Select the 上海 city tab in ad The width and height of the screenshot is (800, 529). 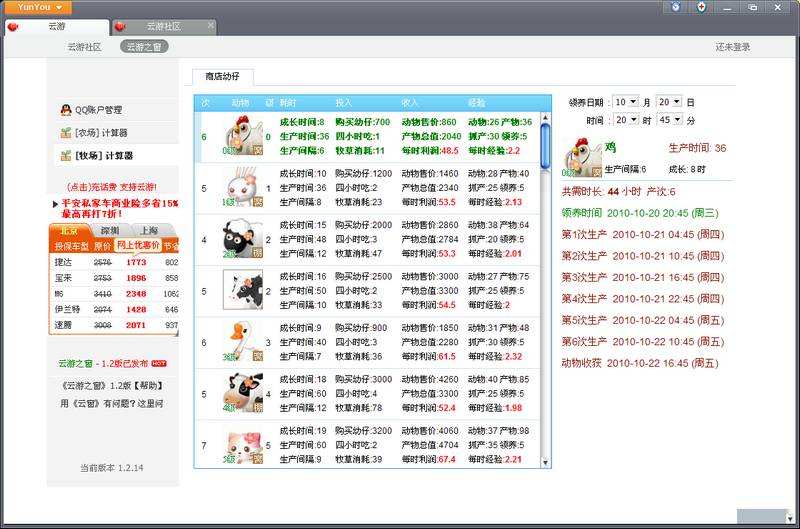pos(149,231)
